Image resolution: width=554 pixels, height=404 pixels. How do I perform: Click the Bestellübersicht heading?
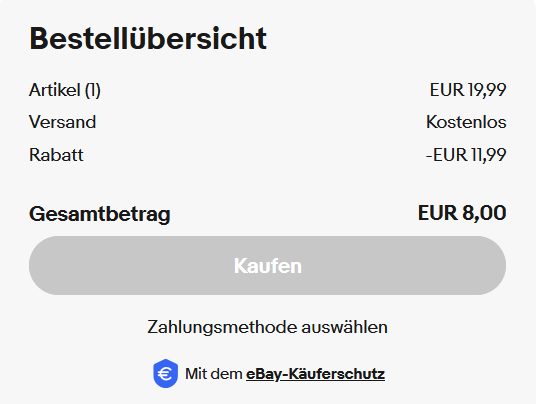(148, 38)
